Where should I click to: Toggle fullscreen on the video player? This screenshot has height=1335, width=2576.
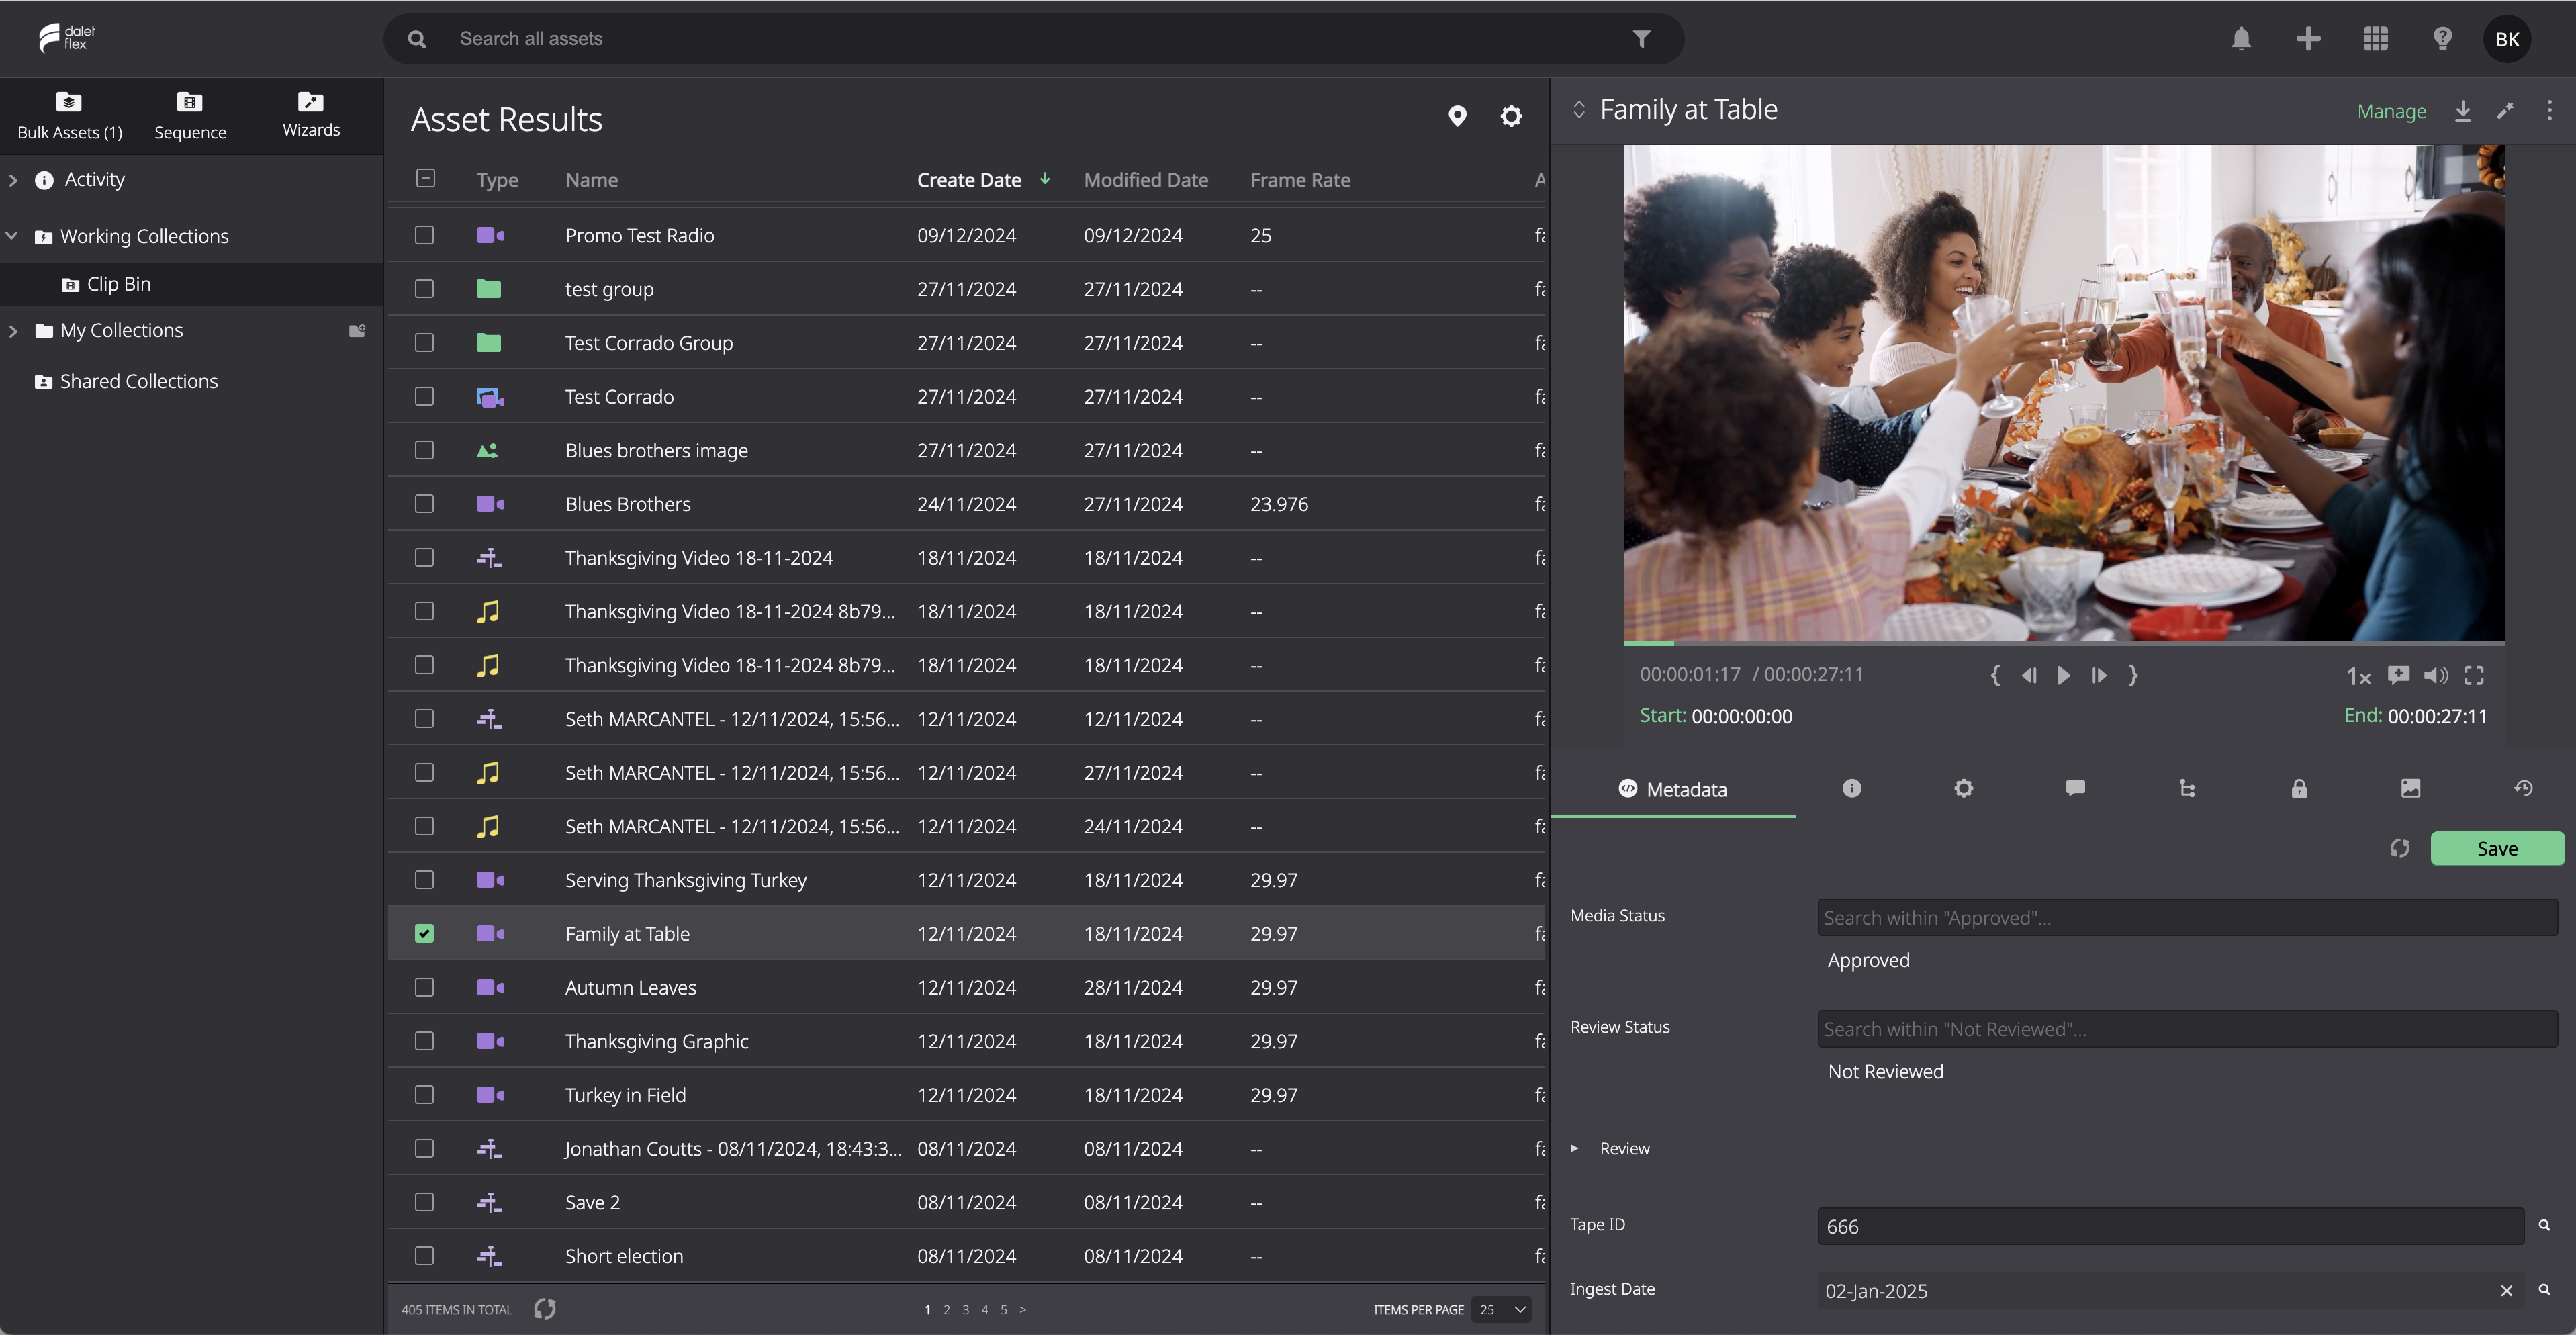coord(2474,676)
